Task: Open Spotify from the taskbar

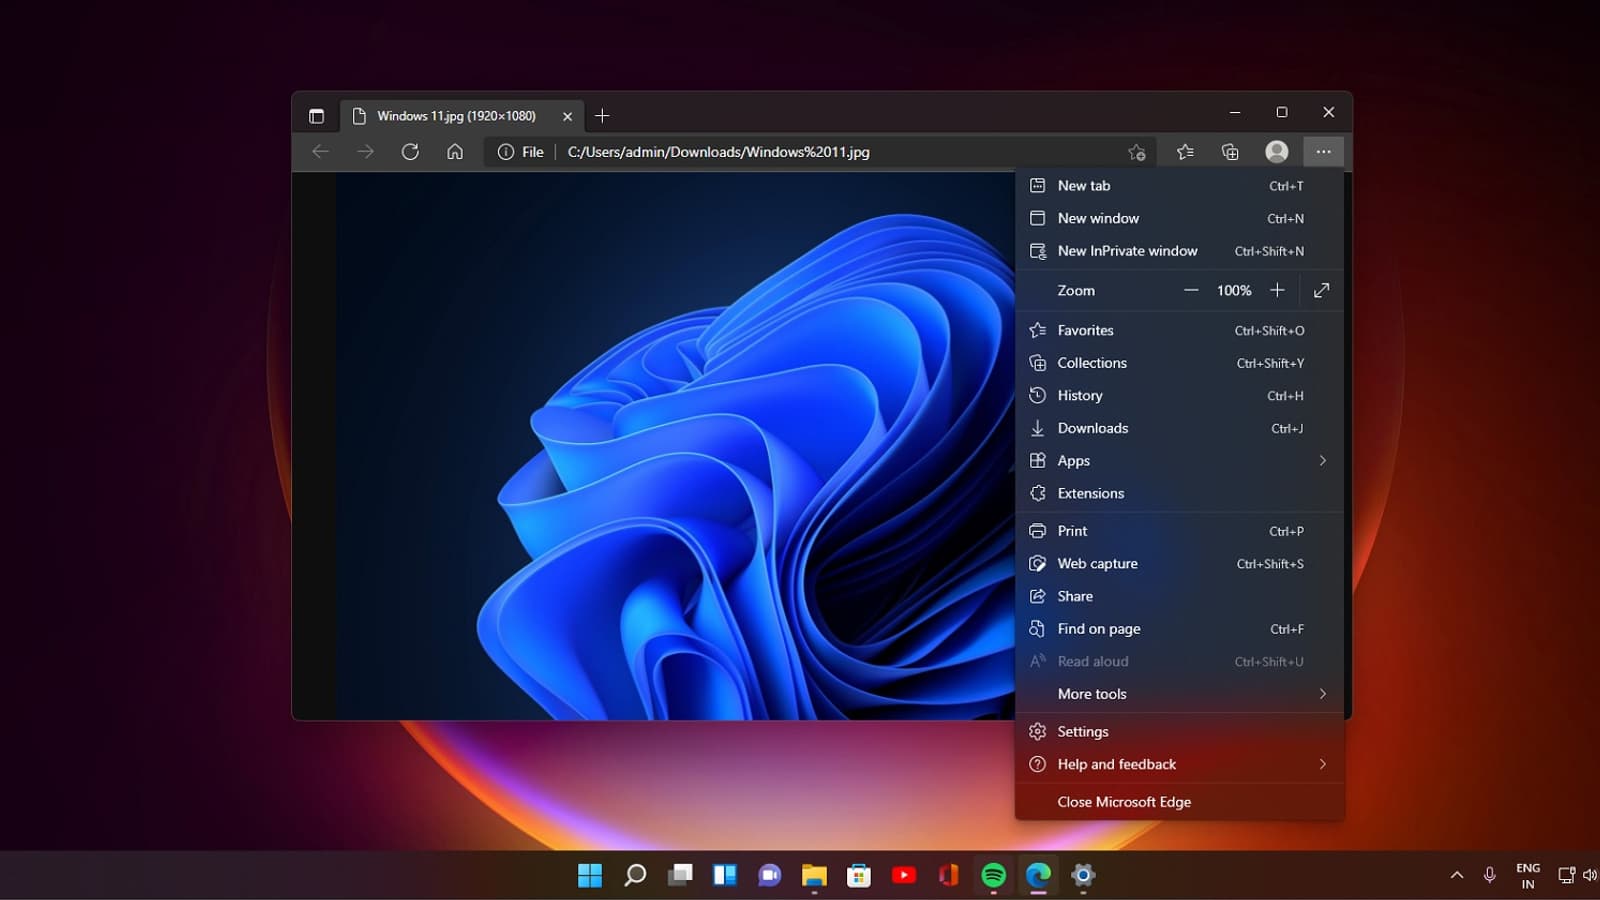Action: [993, 875]
